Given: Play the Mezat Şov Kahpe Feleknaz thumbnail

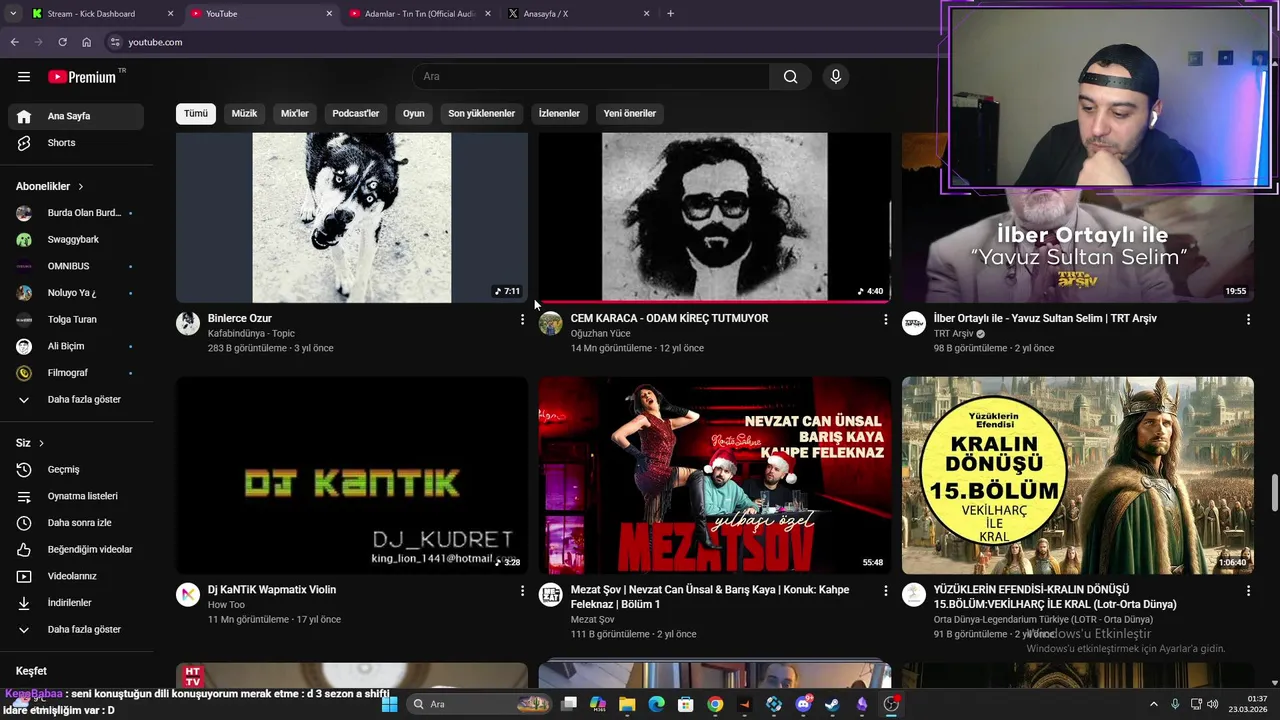Looking at the screenshot, I should pos(715,475).
